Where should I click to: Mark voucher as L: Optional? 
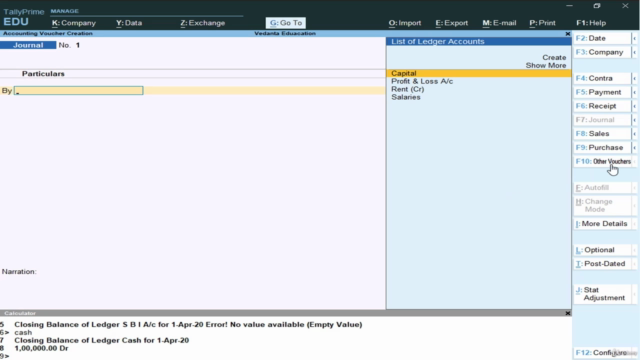click(602, 250)
